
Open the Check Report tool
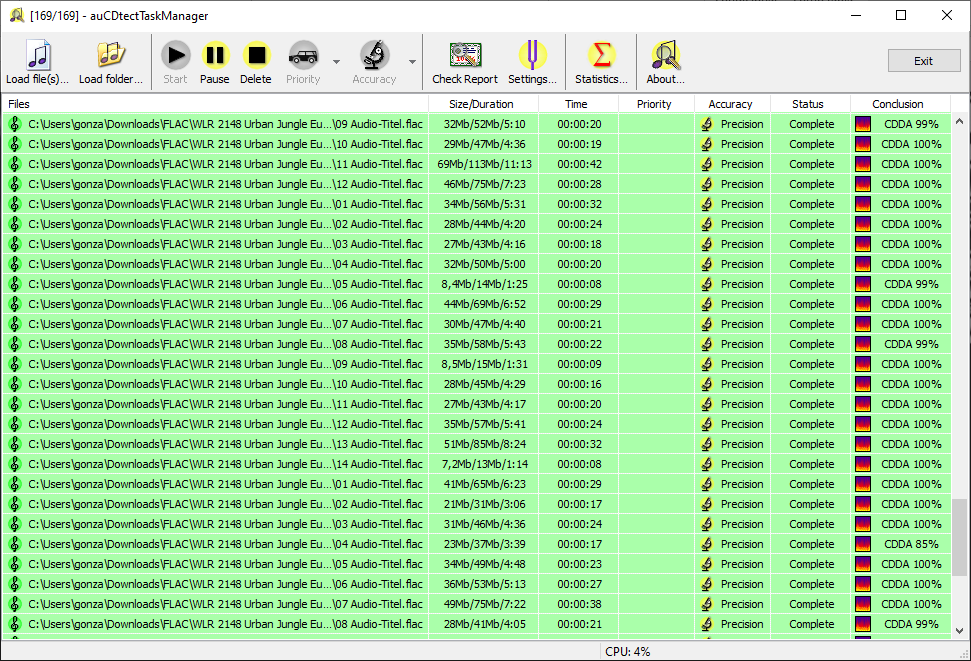point(465,62)
